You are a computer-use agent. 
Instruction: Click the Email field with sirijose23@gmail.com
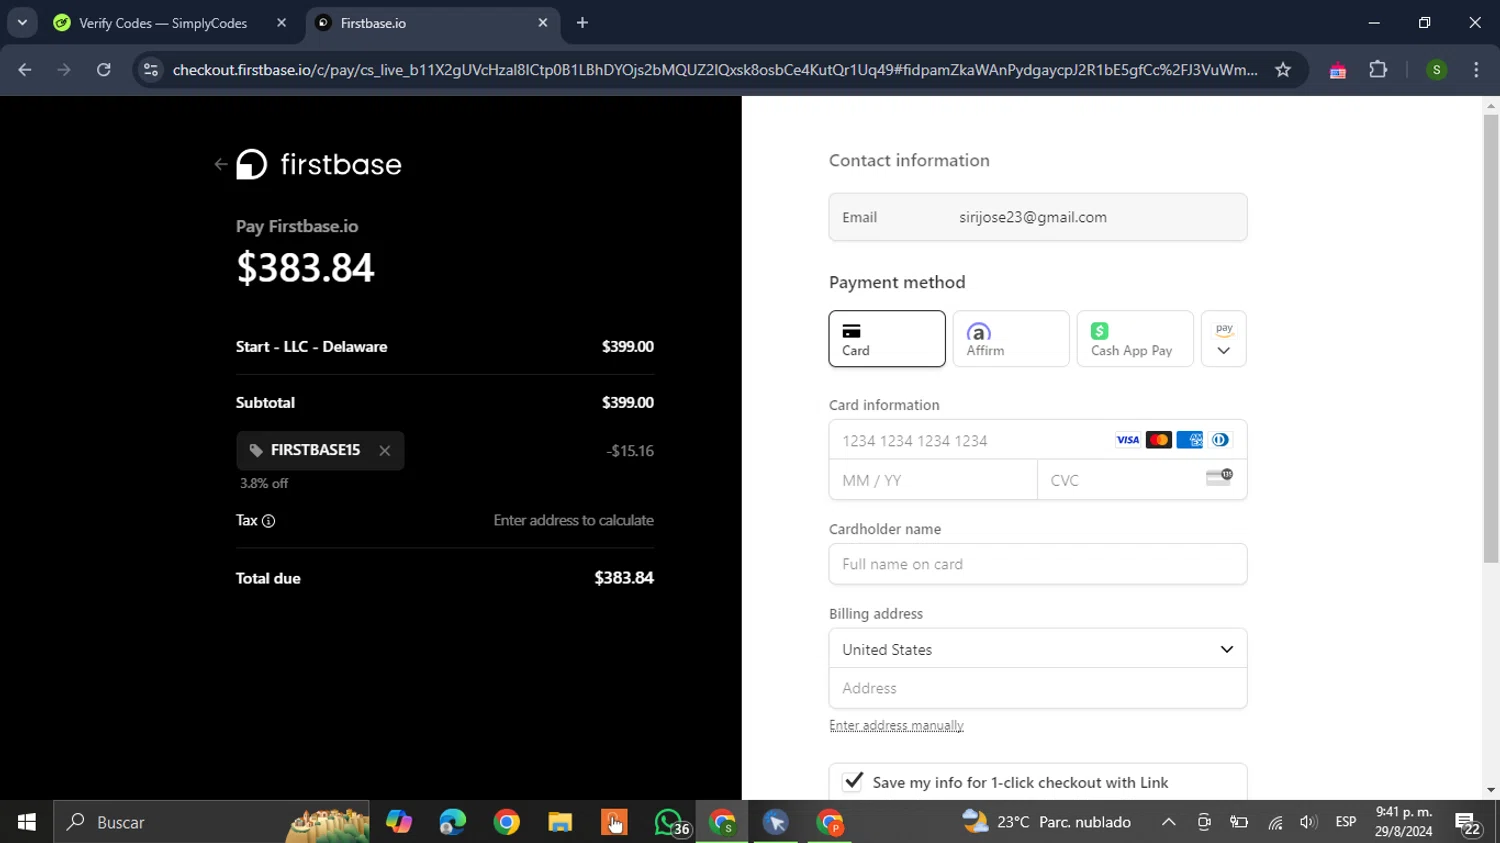click(1038, 217)
